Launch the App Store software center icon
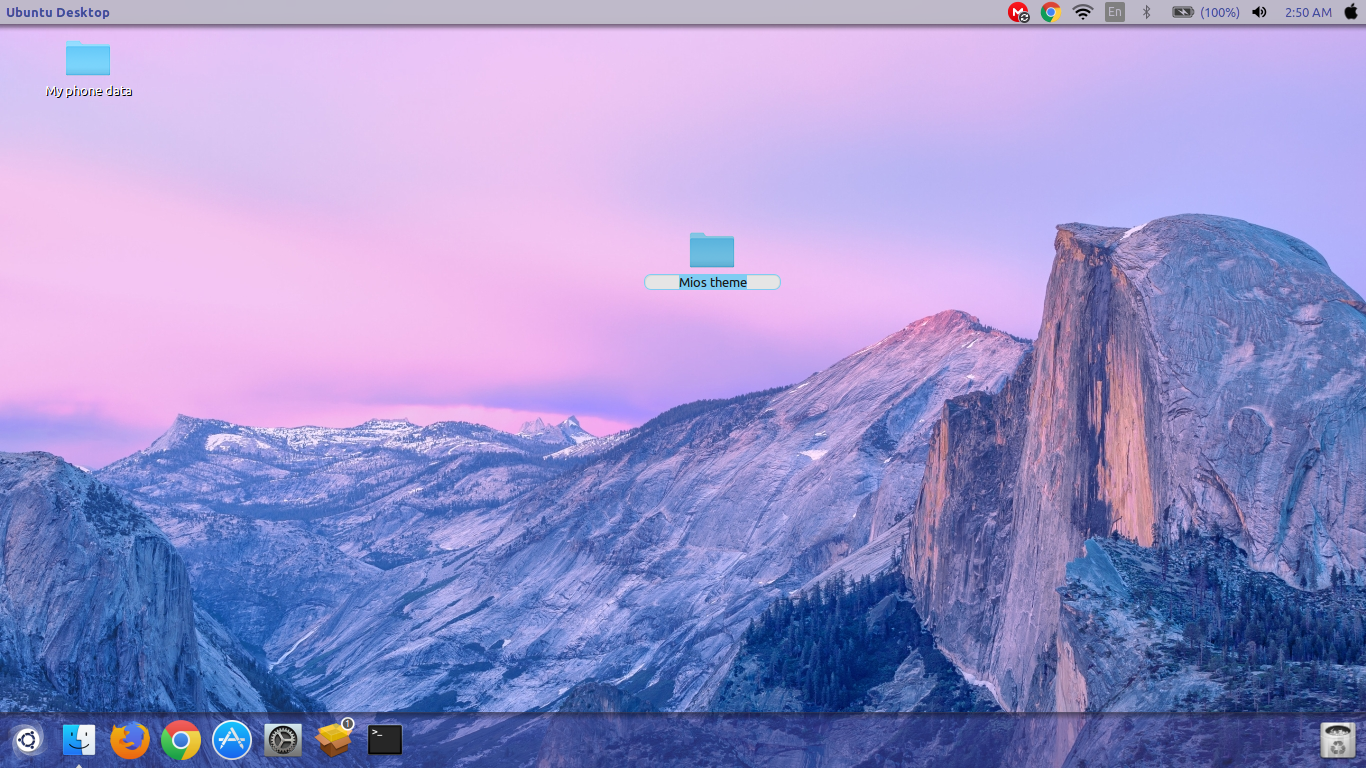The image size is (1366, 768). coord(232,740)
